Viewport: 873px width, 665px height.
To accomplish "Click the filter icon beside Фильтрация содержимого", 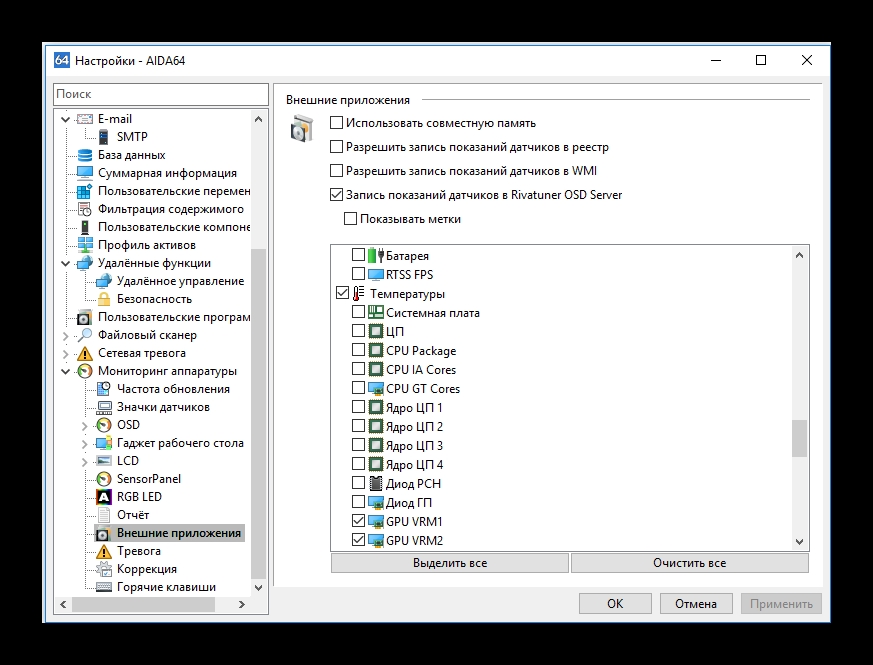I will 85,209.
